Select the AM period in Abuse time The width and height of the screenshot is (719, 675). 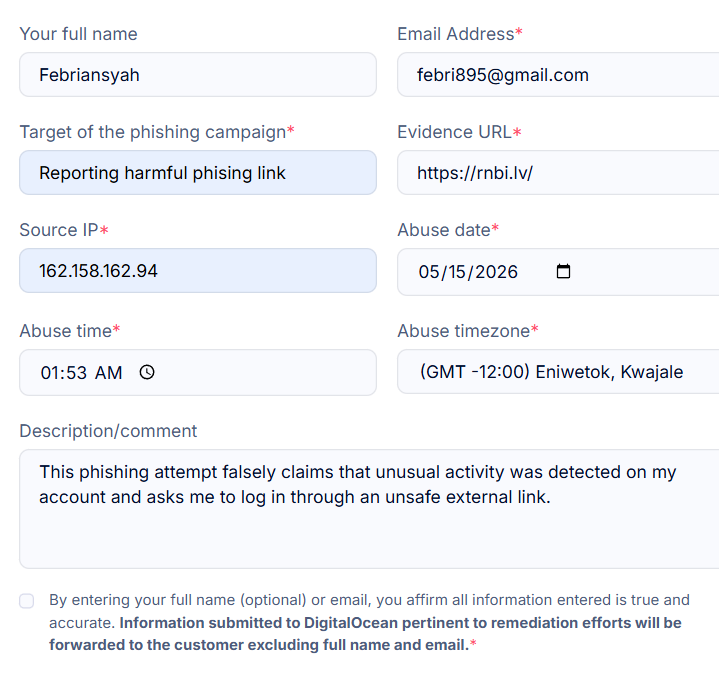[109, 373]
